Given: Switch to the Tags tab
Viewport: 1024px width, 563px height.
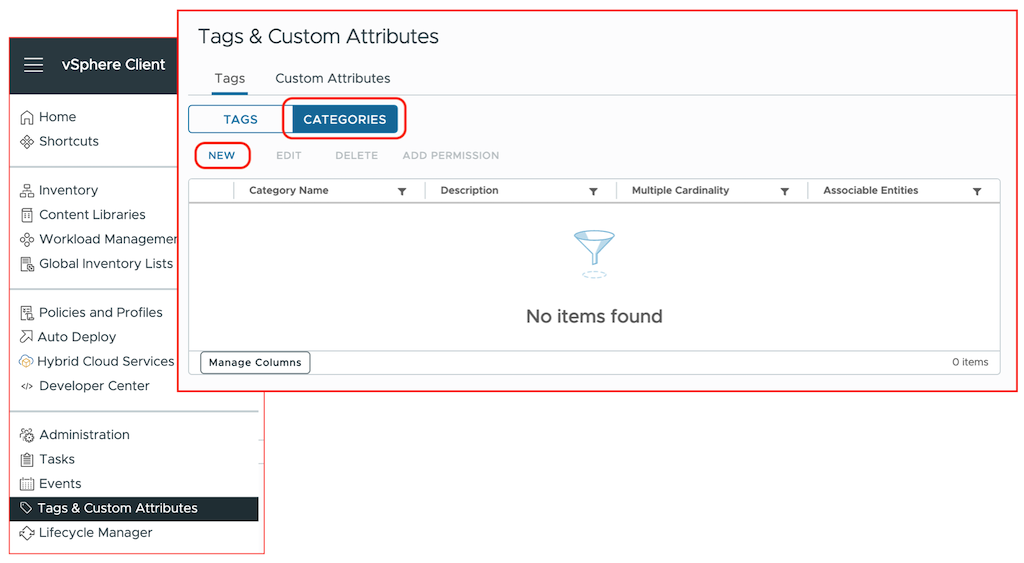Looking at the screenshot, I should tap(230, 78).
